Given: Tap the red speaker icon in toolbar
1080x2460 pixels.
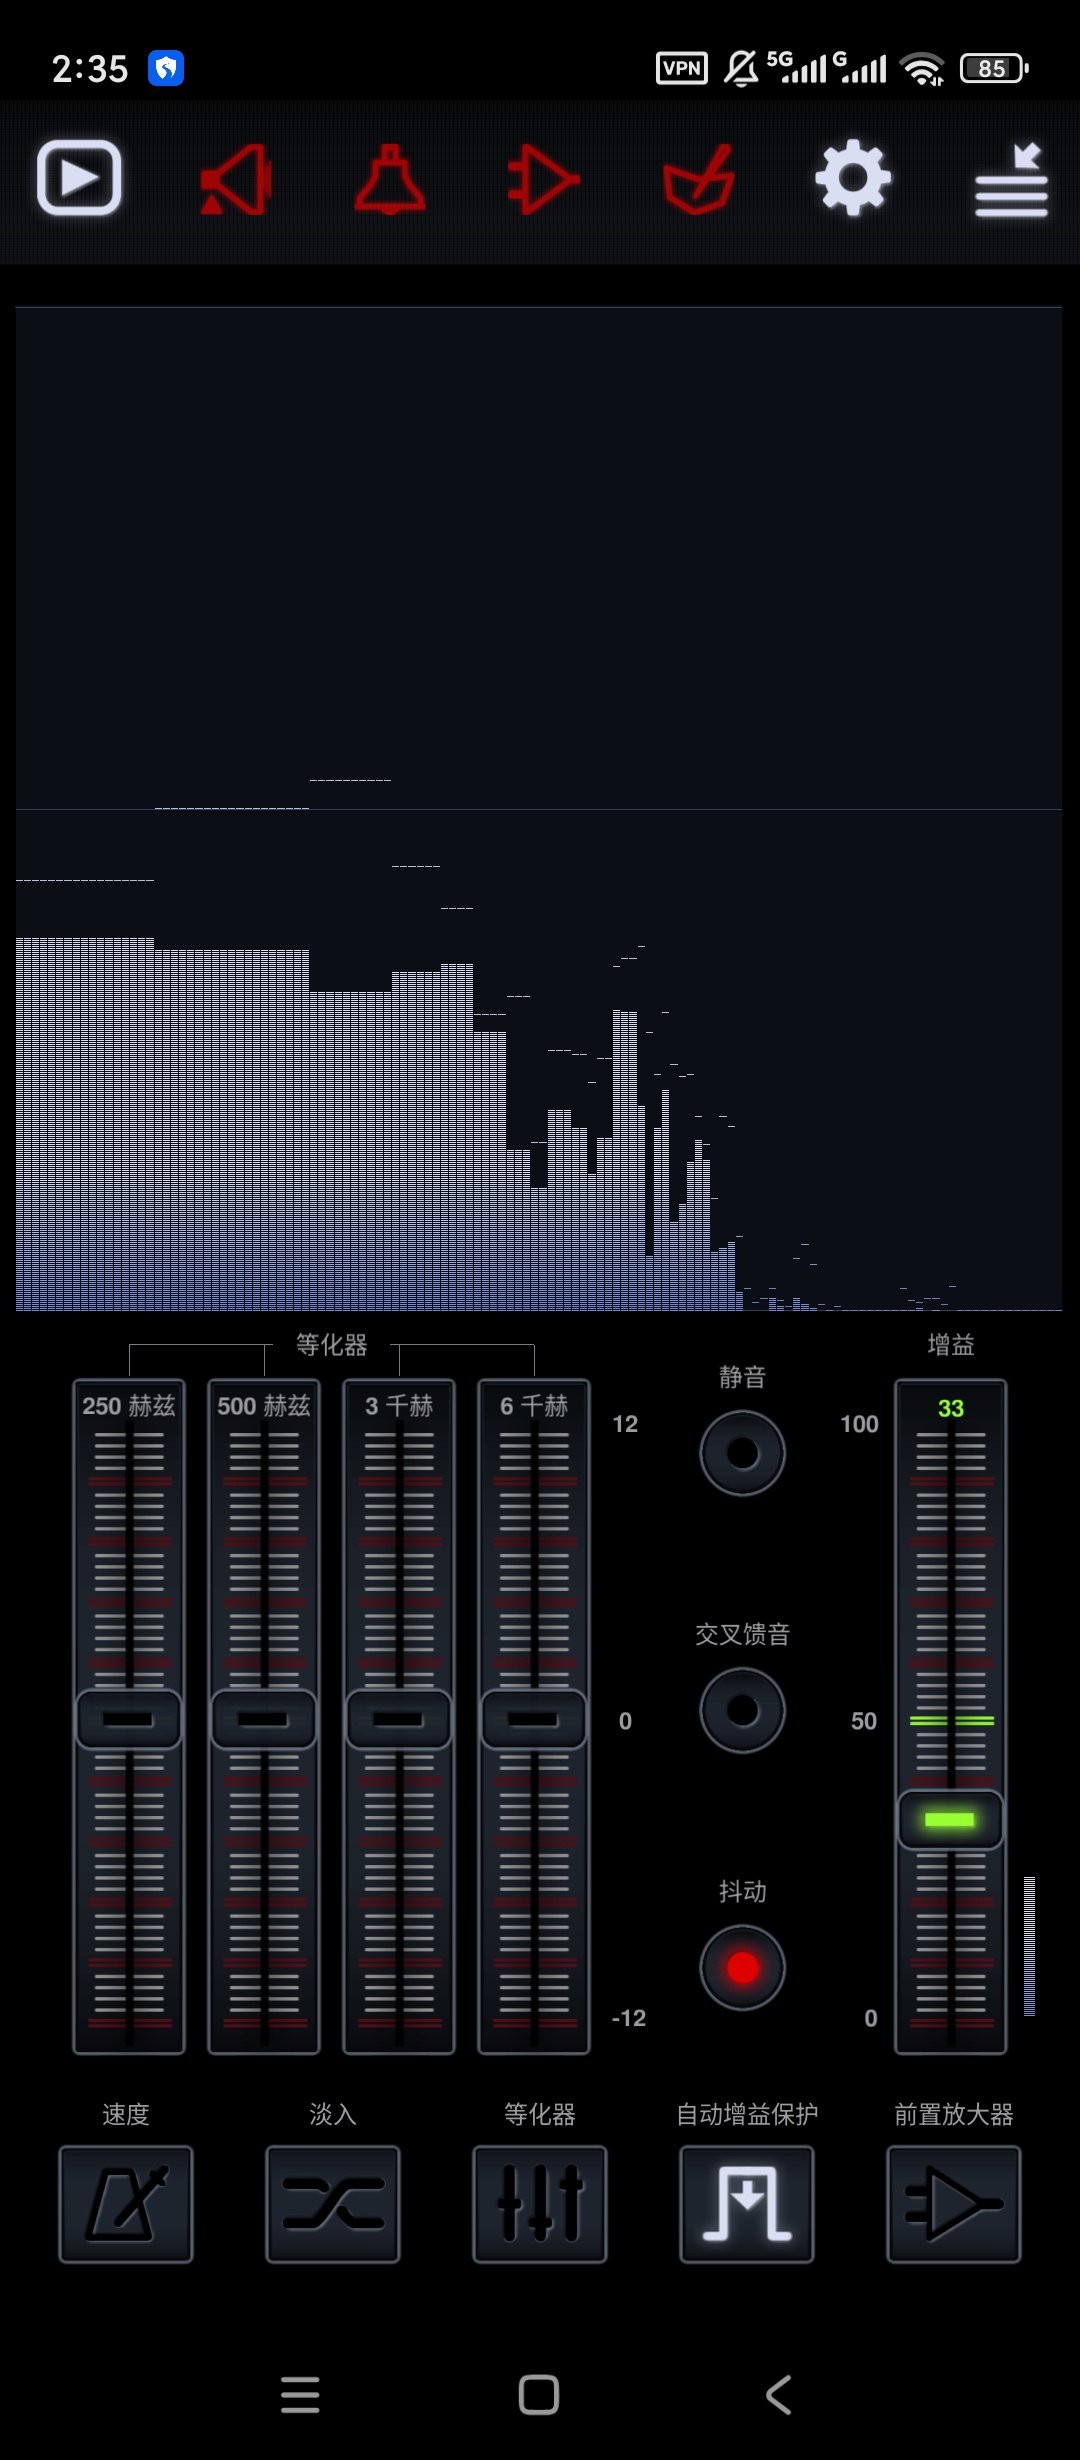Looking at the screenshot, I should (x=236, y=180).
